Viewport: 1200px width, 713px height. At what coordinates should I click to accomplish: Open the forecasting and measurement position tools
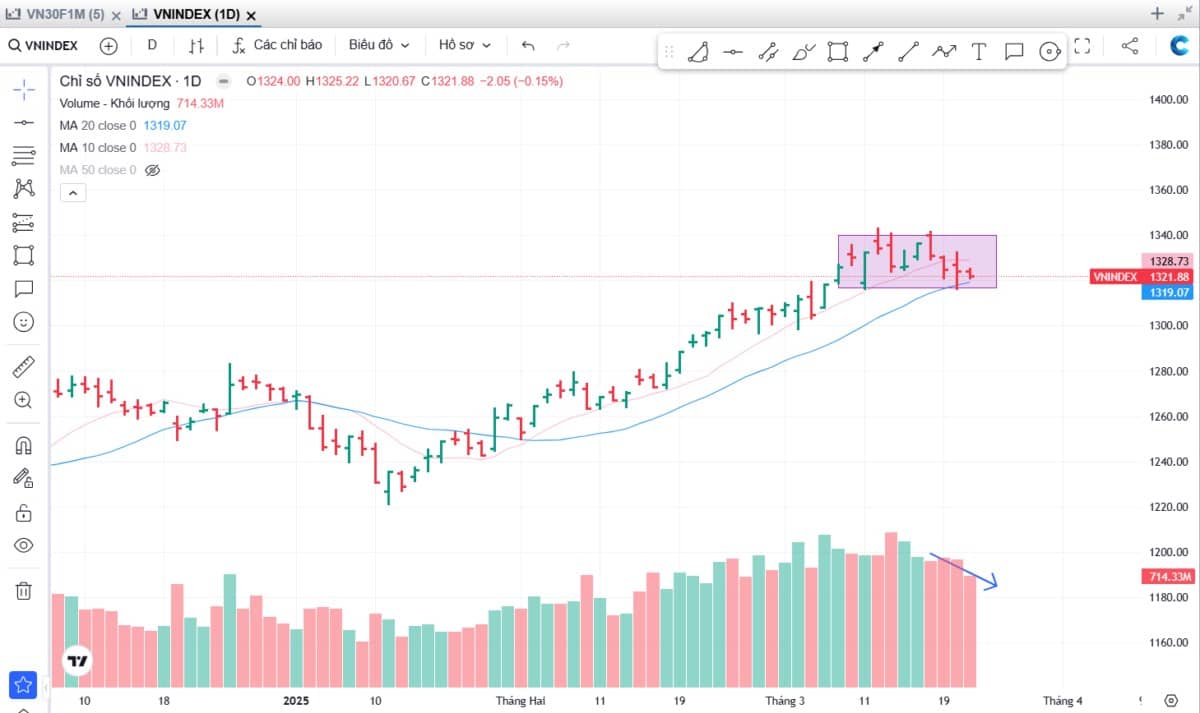click(x=24, y=222)
